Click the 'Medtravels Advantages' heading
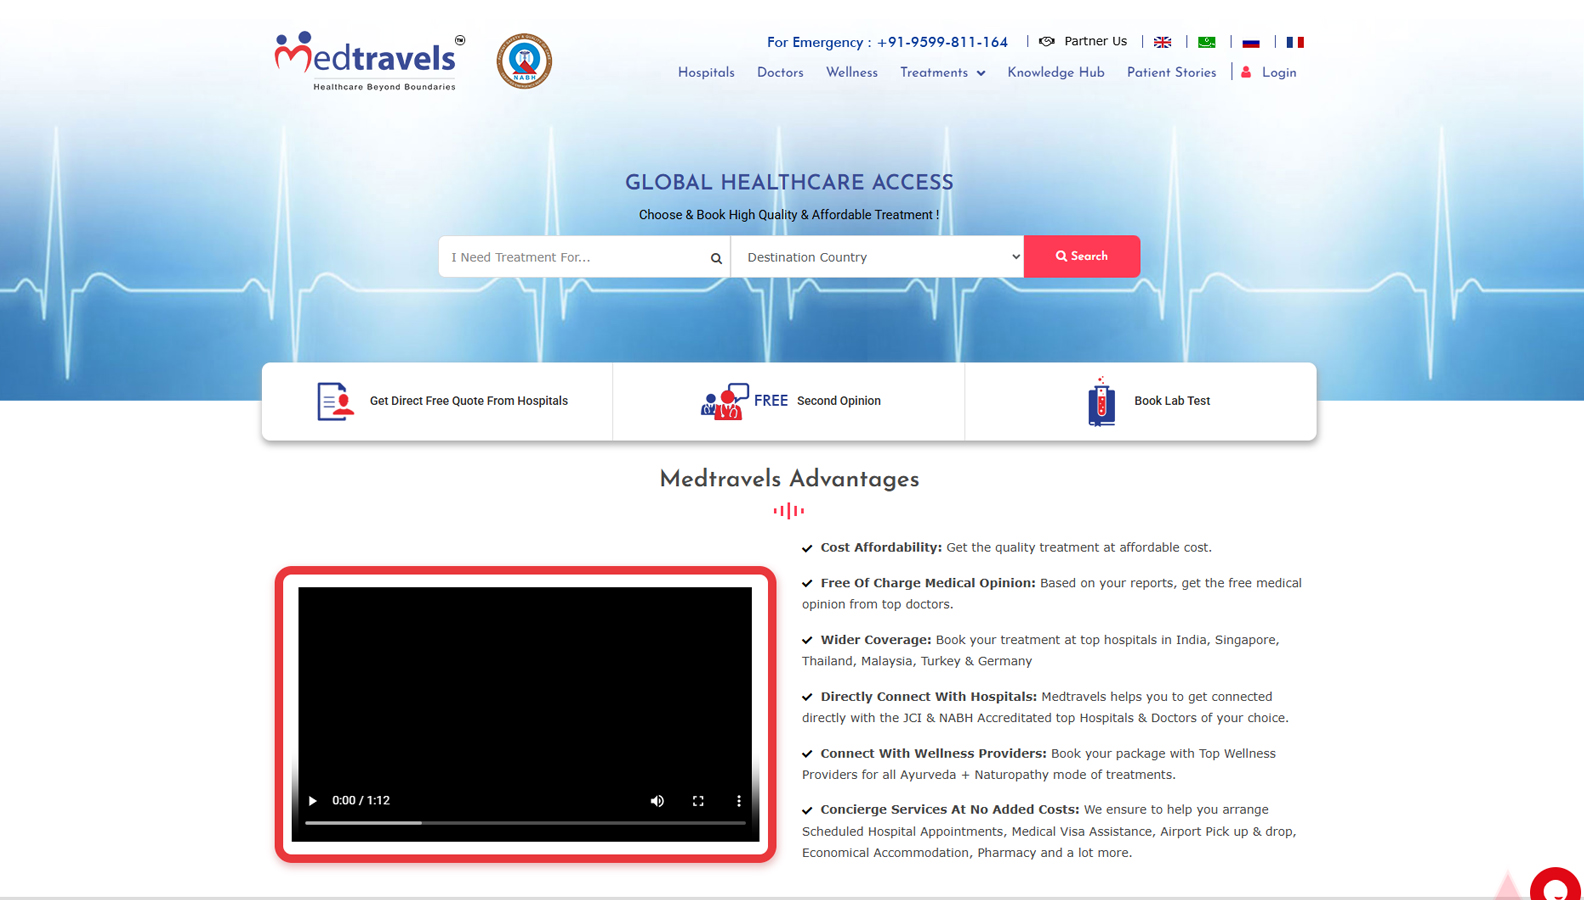 click(789, 479)
